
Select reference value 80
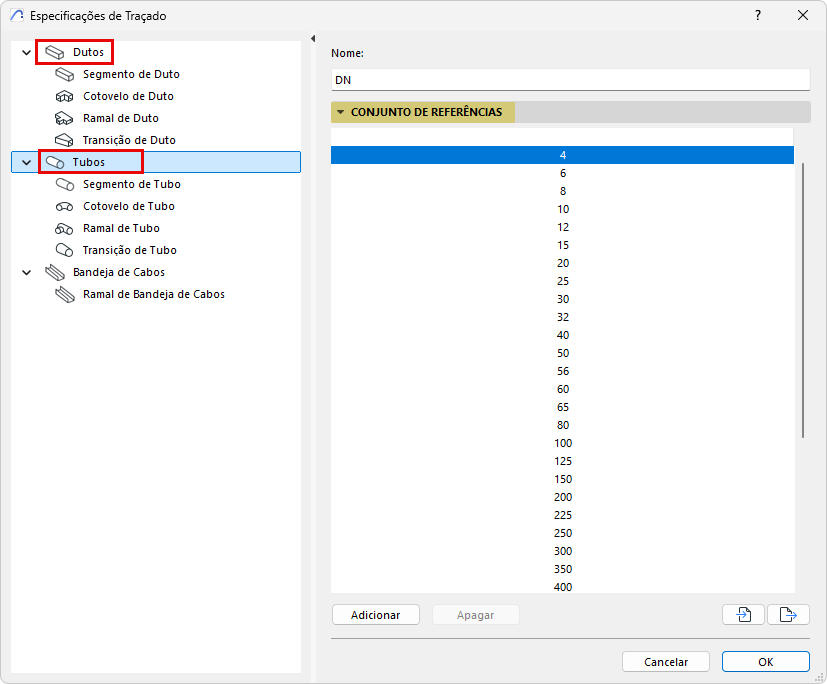(562, 425)
